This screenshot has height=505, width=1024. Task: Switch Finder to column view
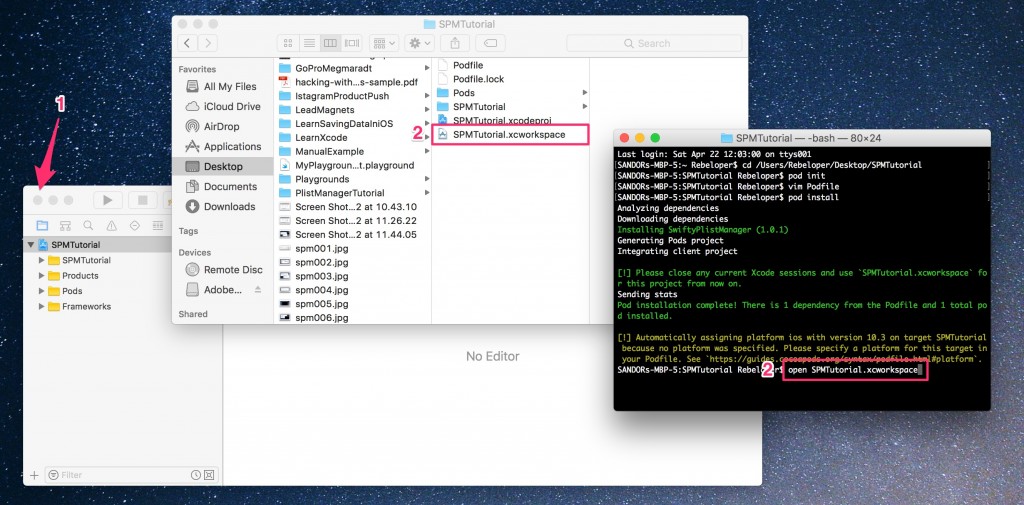click(330, 43)
